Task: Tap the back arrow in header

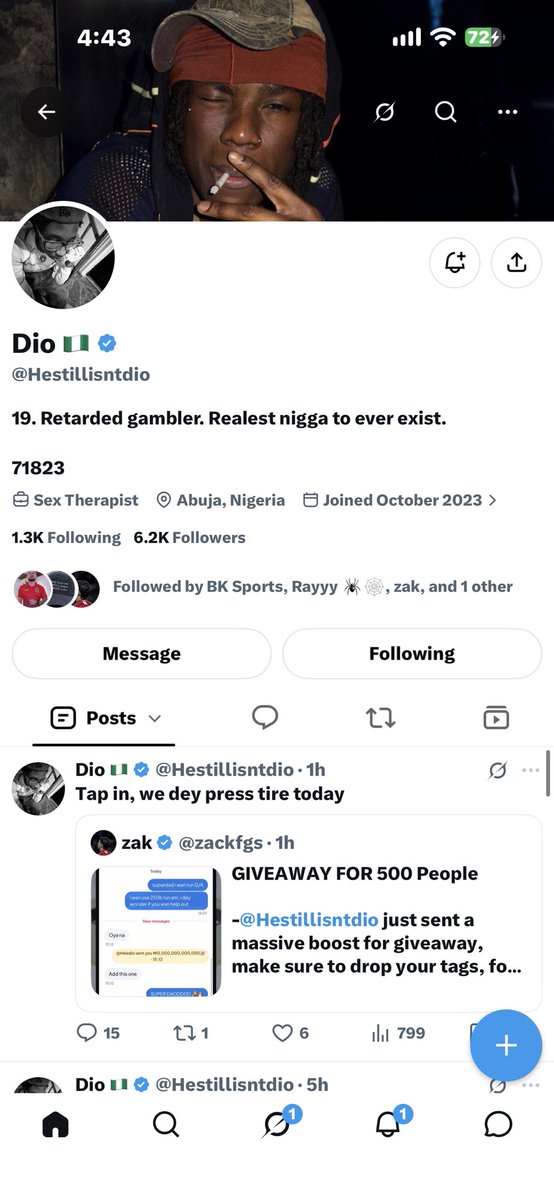Action: click(x=46, y=112)
